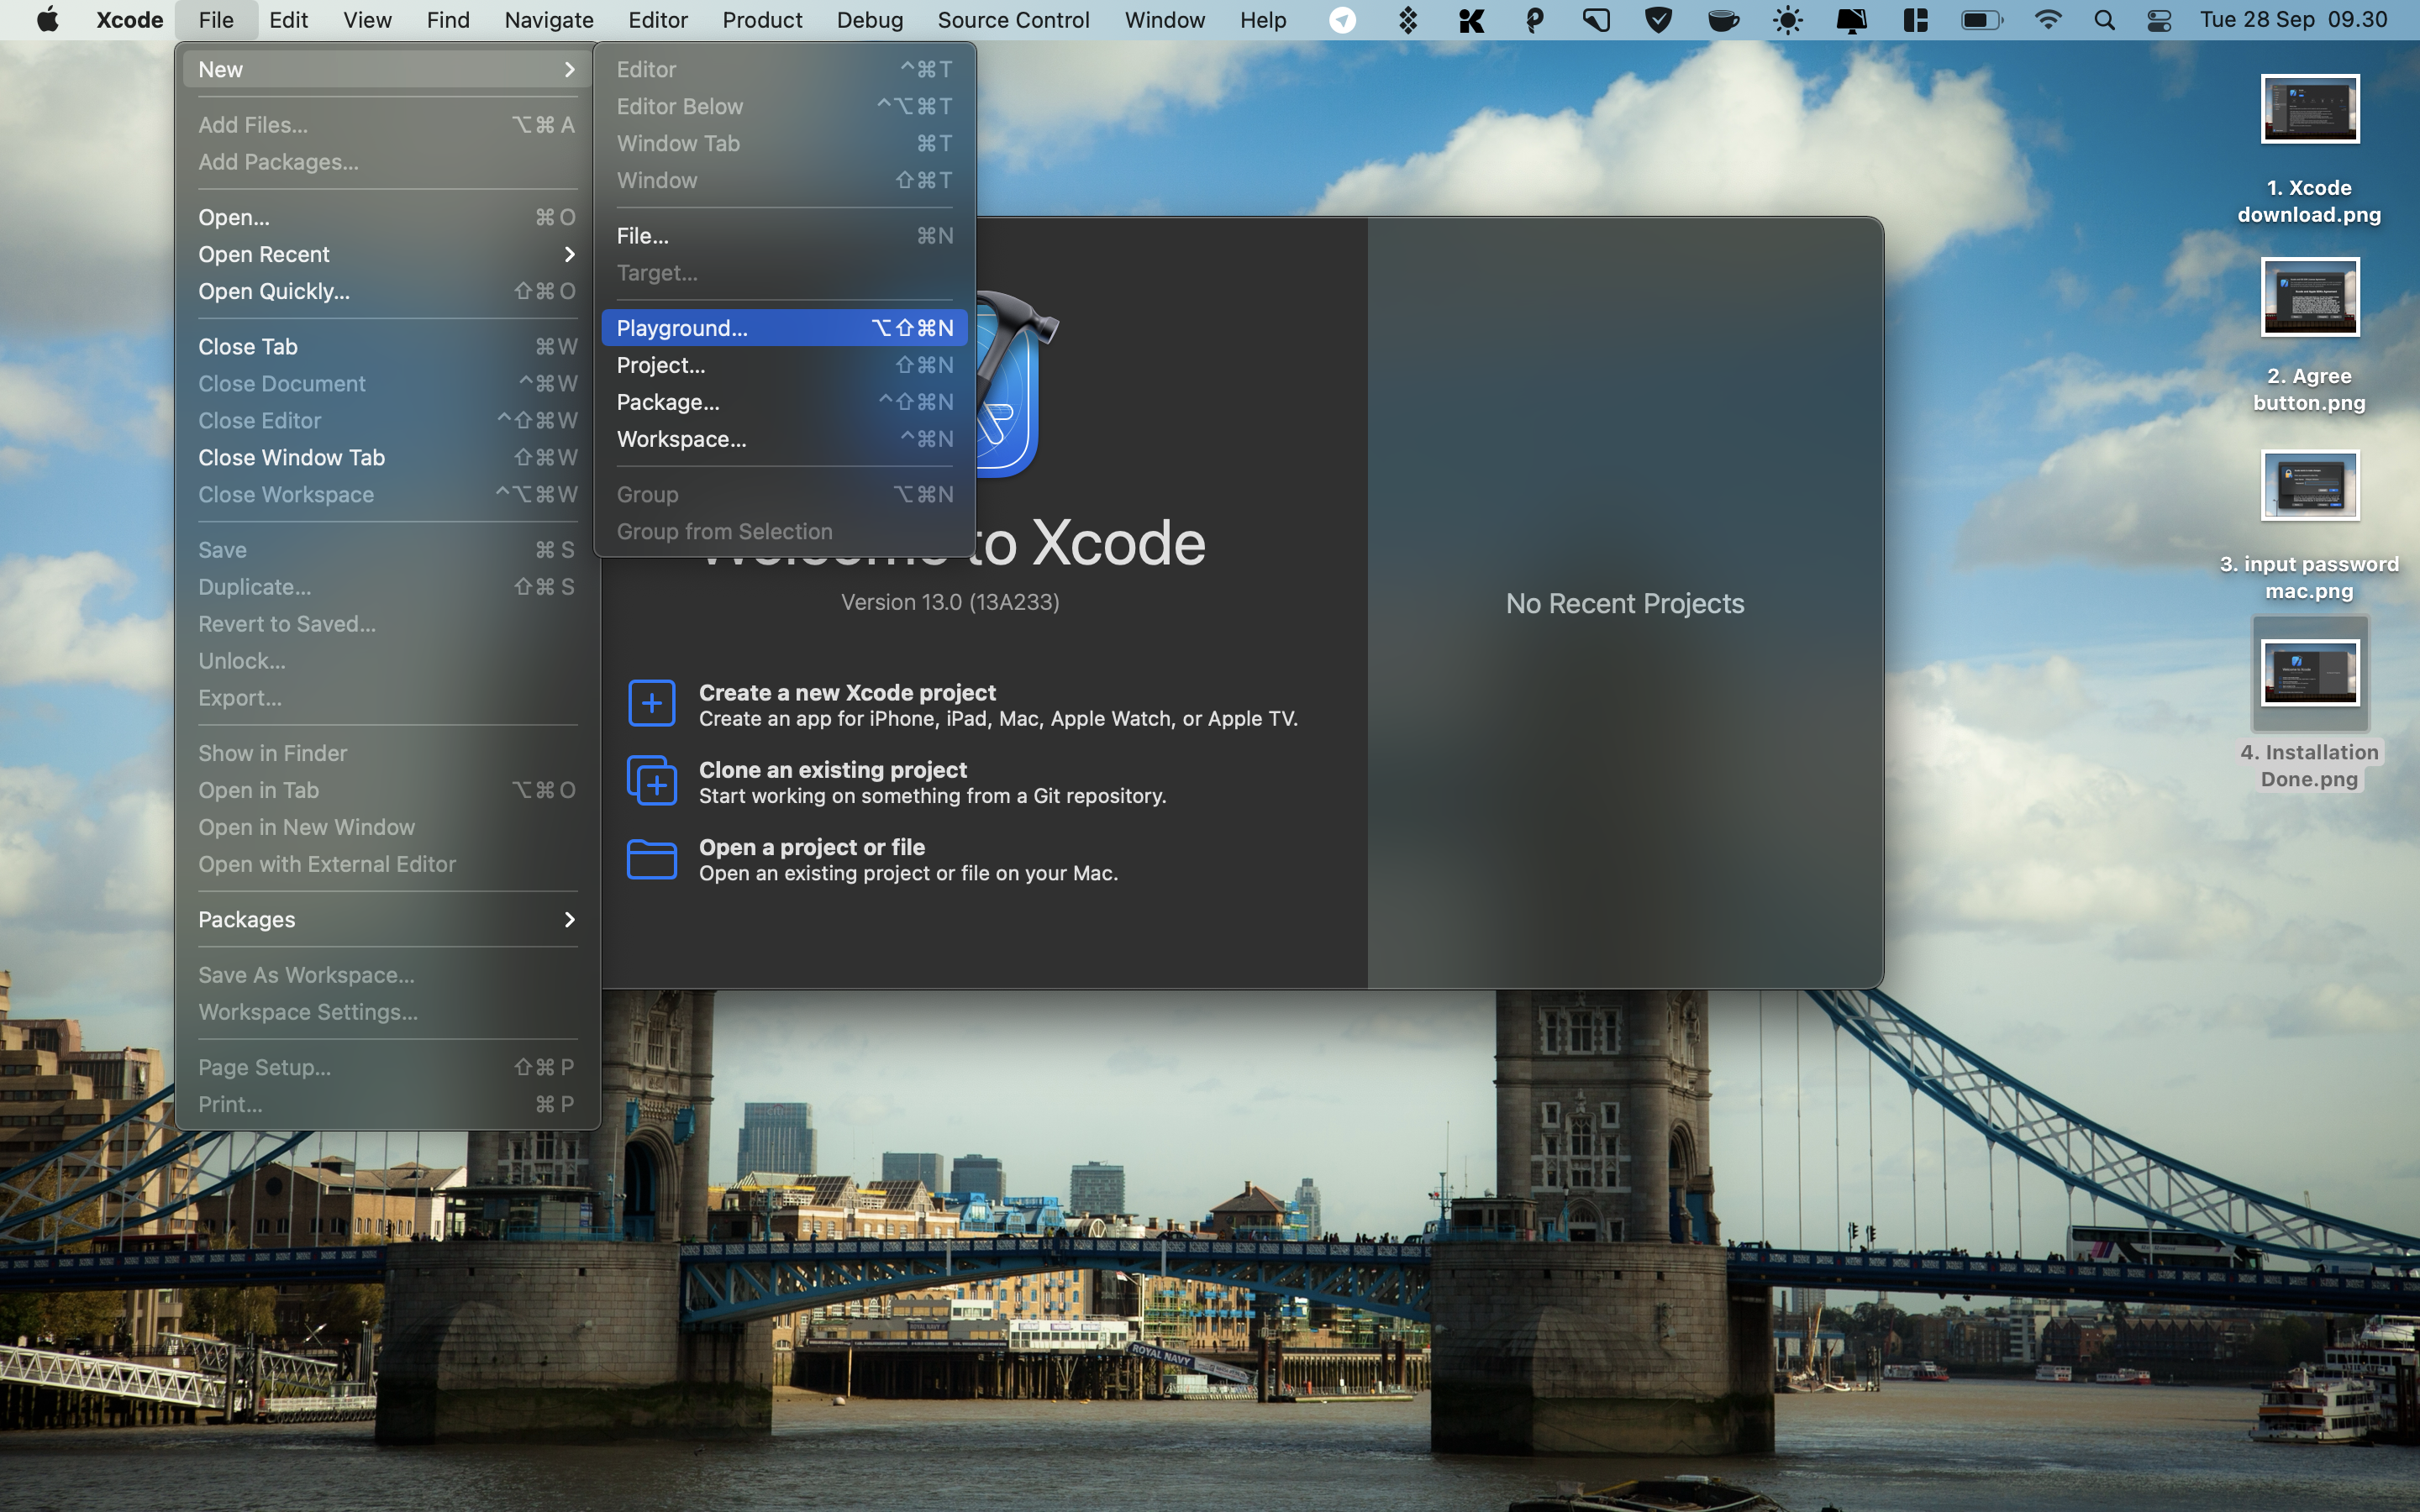Open the Window menu
Screen dimensions: 2420x1512
click(1164, 20)
